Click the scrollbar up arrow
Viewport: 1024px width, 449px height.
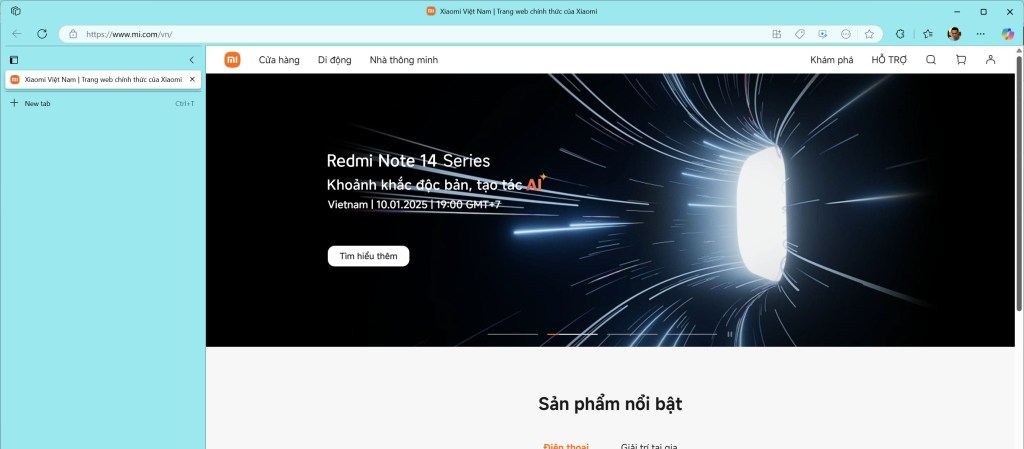pyautogui.click(x=1019, y=50)
